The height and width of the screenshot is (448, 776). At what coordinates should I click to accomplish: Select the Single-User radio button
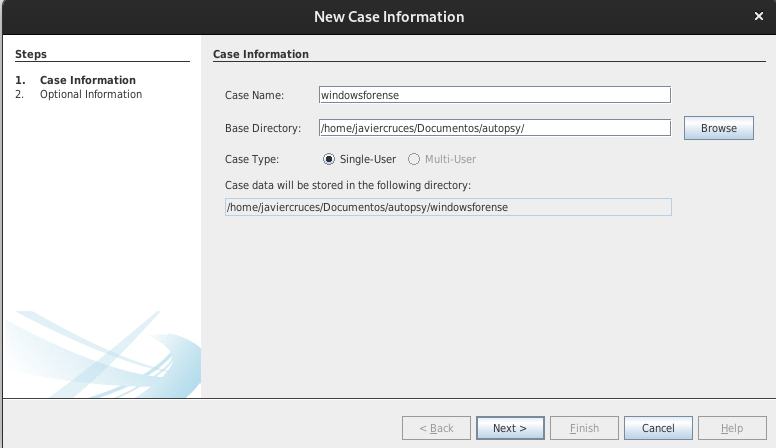329,159
